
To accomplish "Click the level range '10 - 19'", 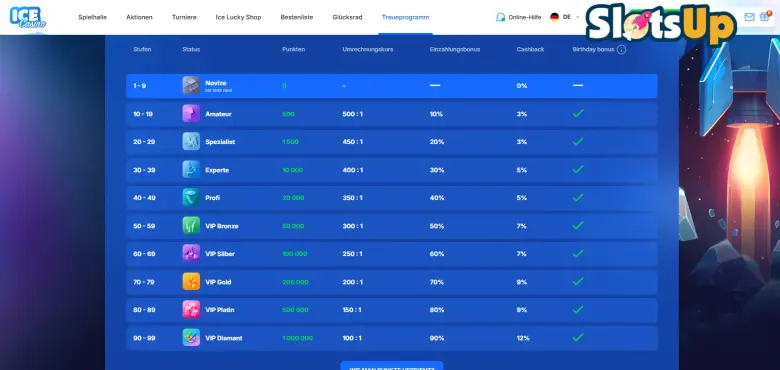I will pyautogui.click(x=143, y=114).
